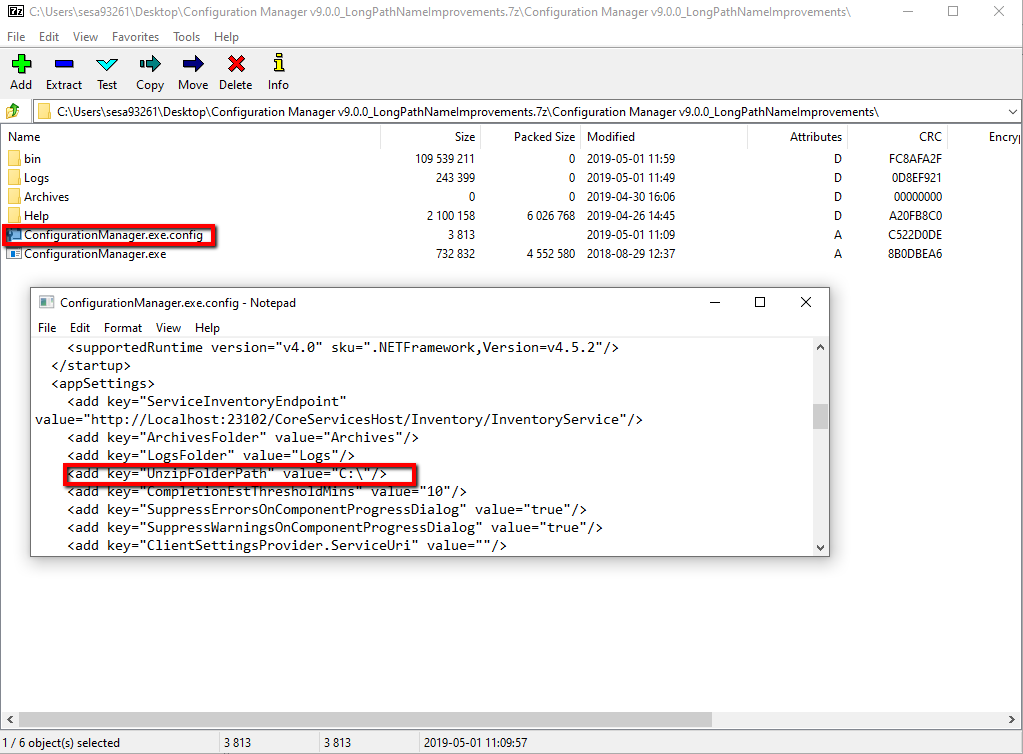Screen dimensions: 1023x754
Task: Click the 7-Zip scroll left arrow
Action: (x=10, y=719)
